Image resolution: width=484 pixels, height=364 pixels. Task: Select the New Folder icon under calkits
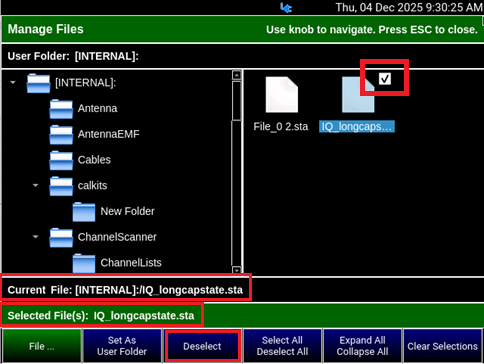coord(84,212)
